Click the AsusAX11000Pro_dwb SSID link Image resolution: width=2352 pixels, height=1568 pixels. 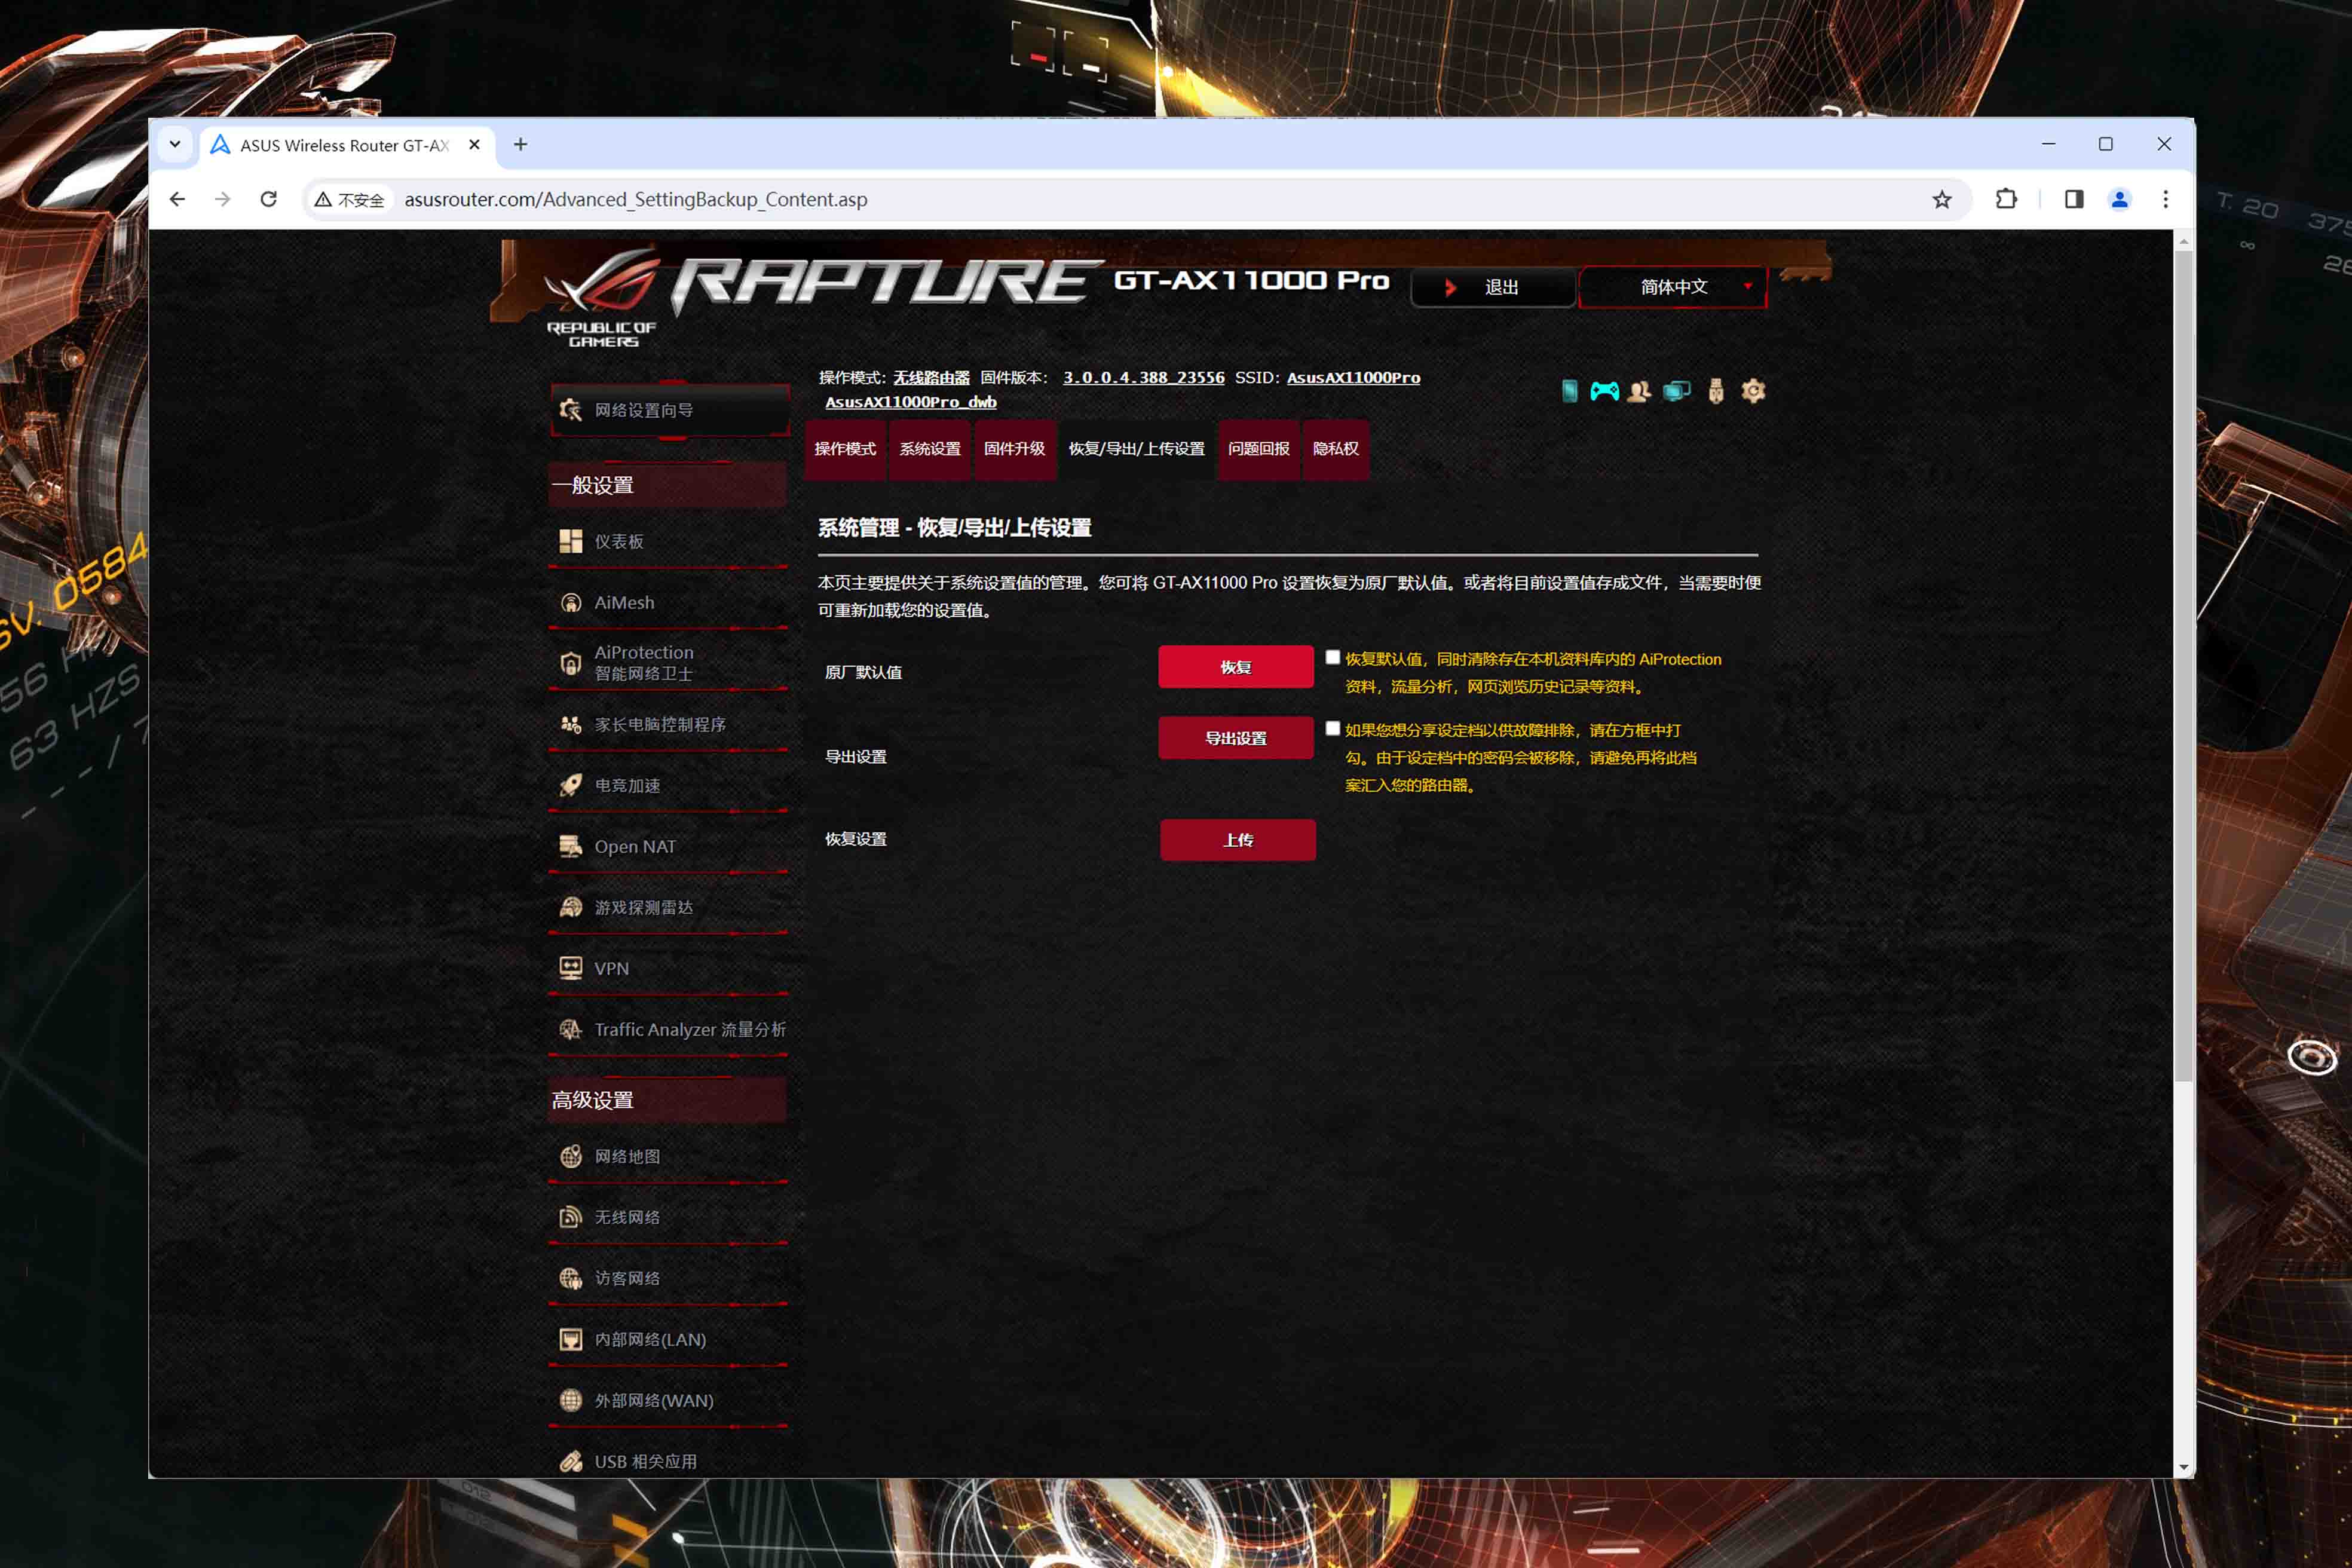910,402
